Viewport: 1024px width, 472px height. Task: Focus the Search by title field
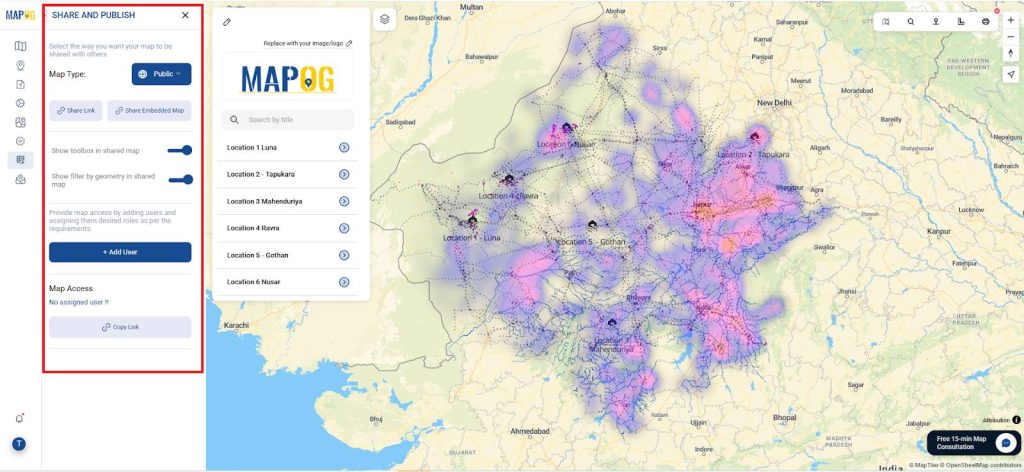point(287,120)
